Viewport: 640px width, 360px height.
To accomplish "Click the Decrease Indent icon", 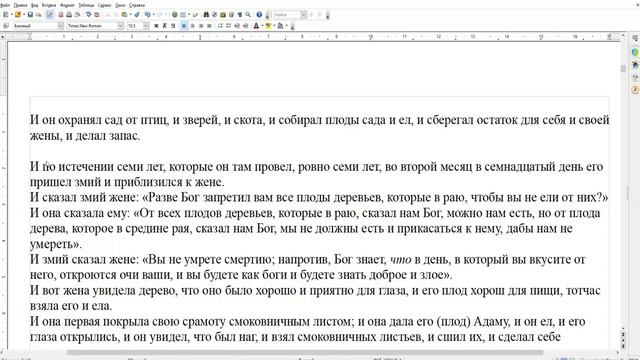I will (237, 26).
